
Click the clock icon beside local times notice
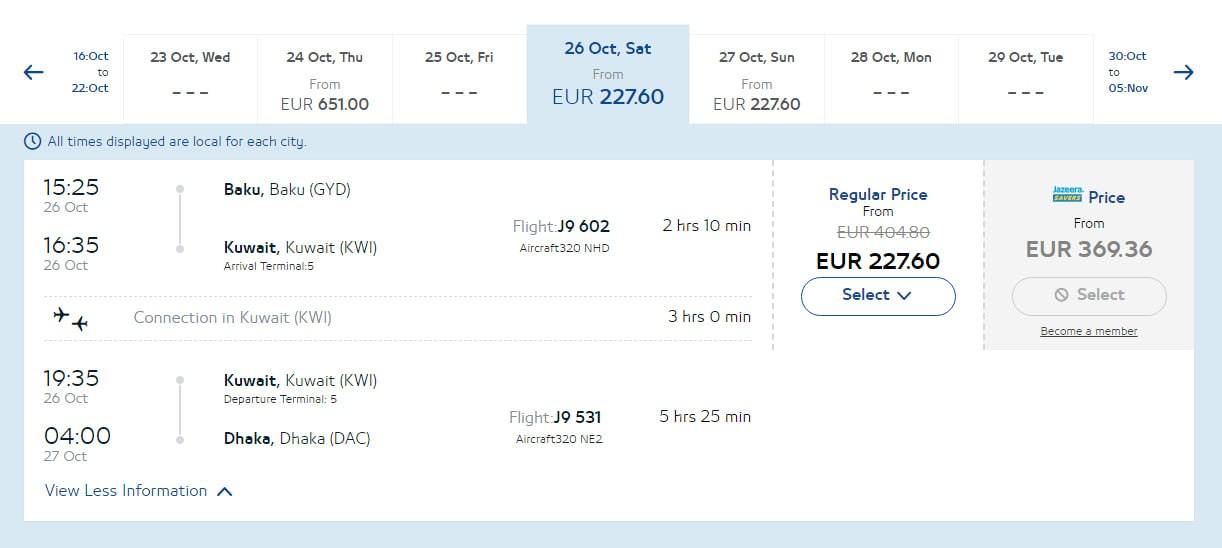tap(33, 141)
